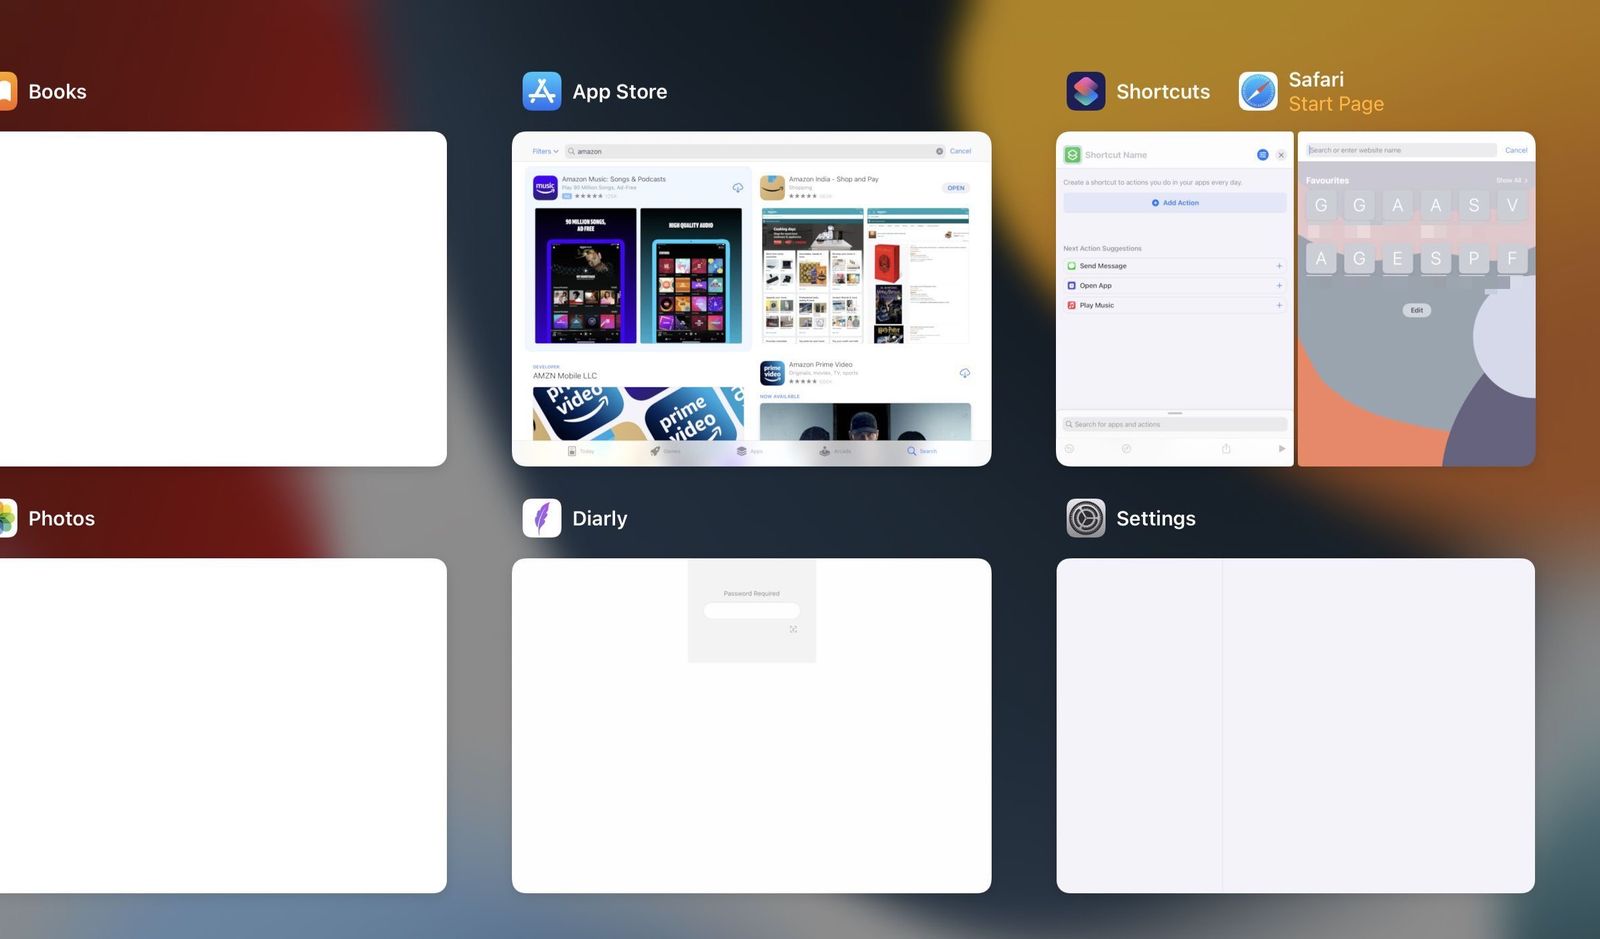Tap the Safari compass icon
The image size is (1600, 939).
1258,91
